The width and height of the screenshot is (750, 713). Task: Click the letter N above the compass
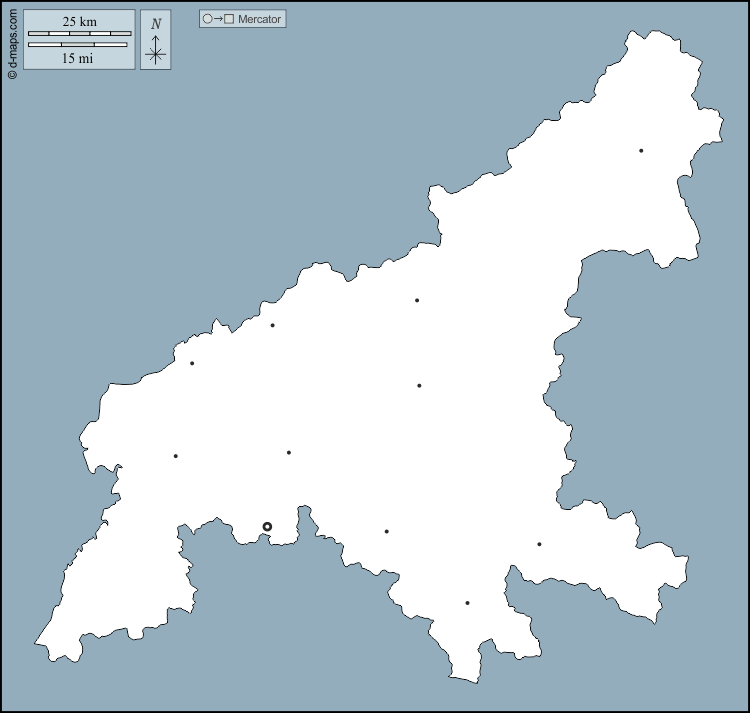[155, 24]
